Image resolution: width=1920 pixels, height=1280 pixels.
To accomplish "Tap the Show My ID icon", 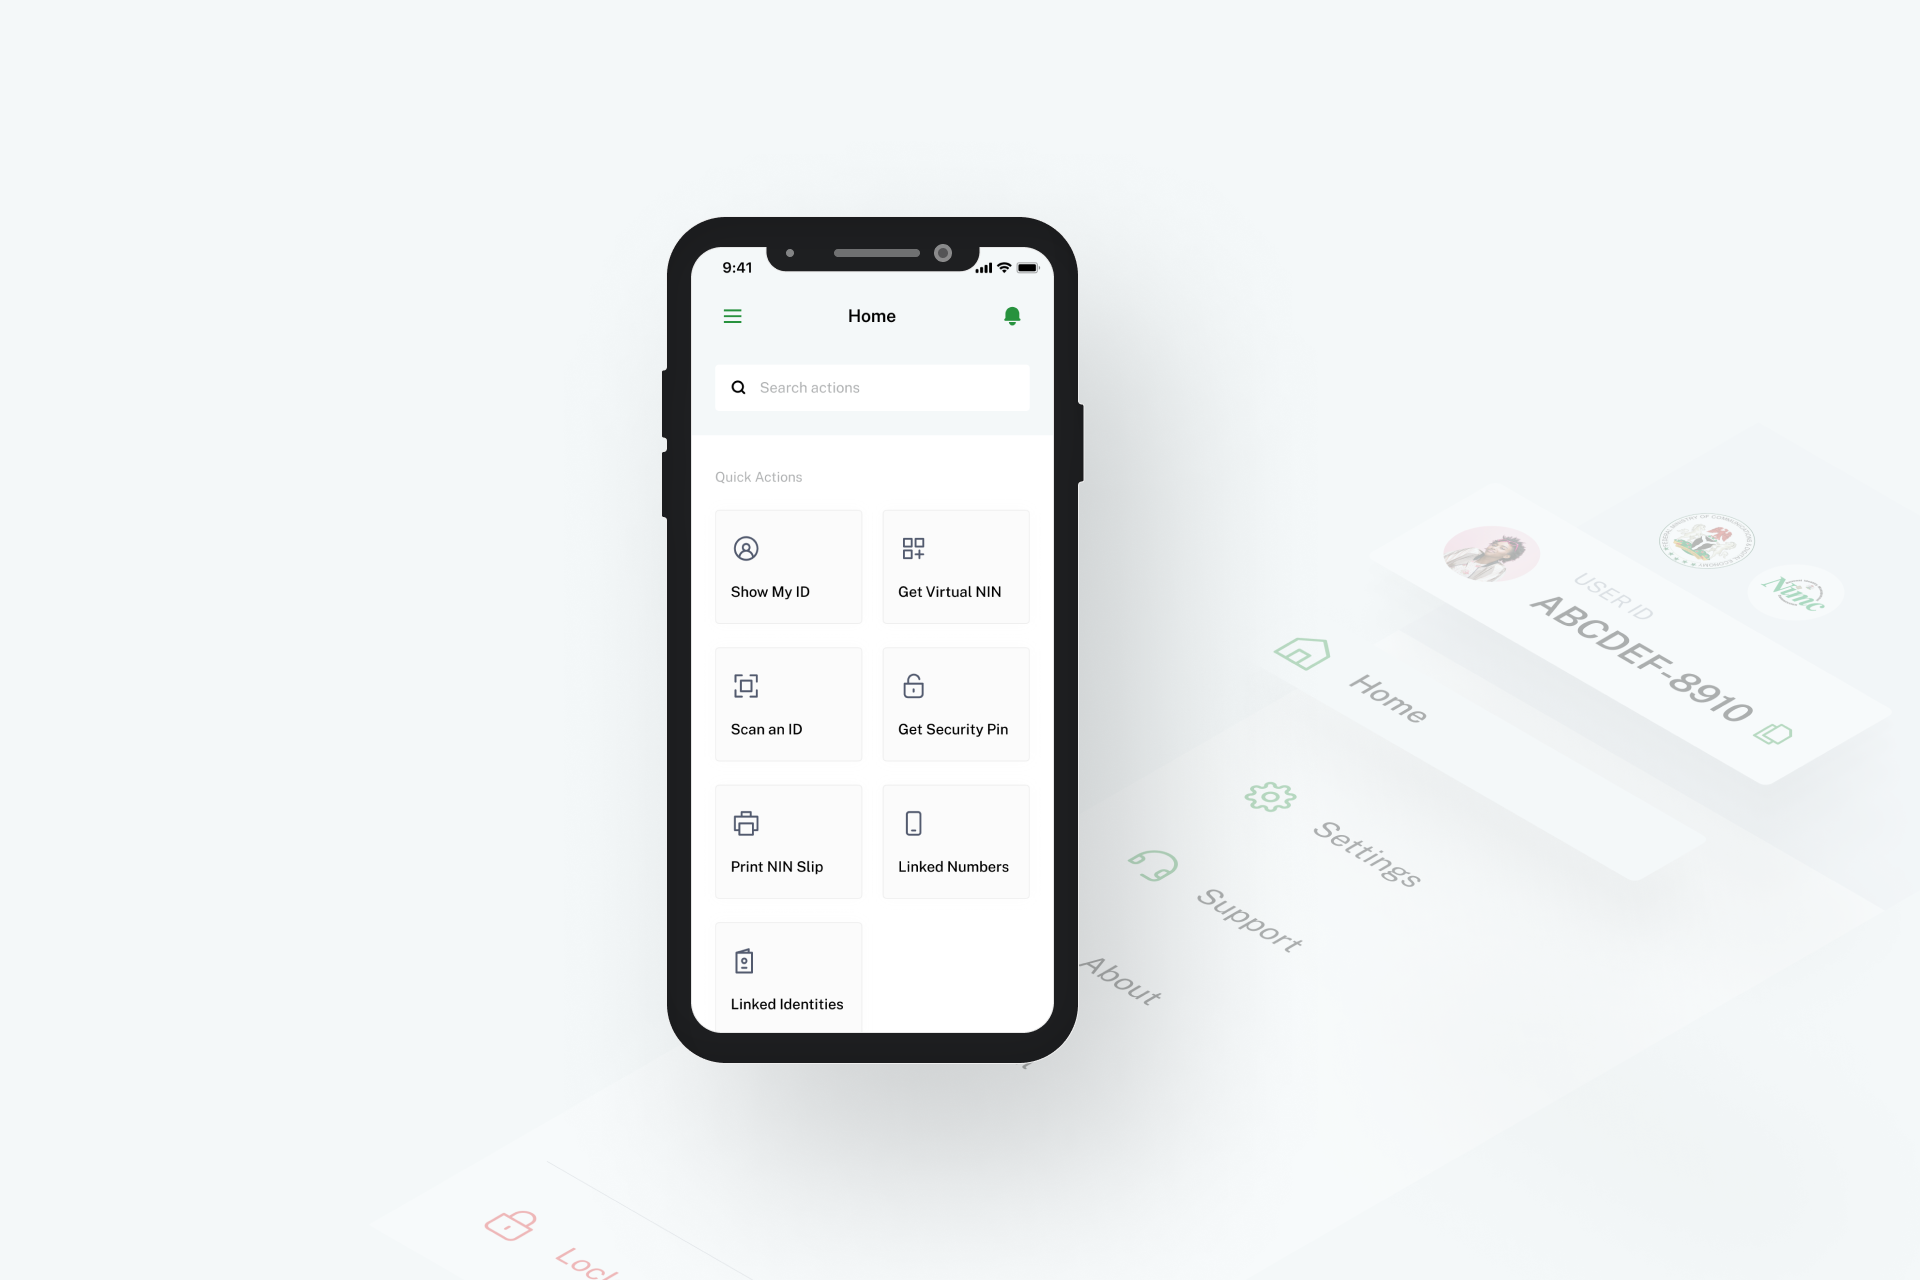I will pyautogui.click(x=746, y=547).
